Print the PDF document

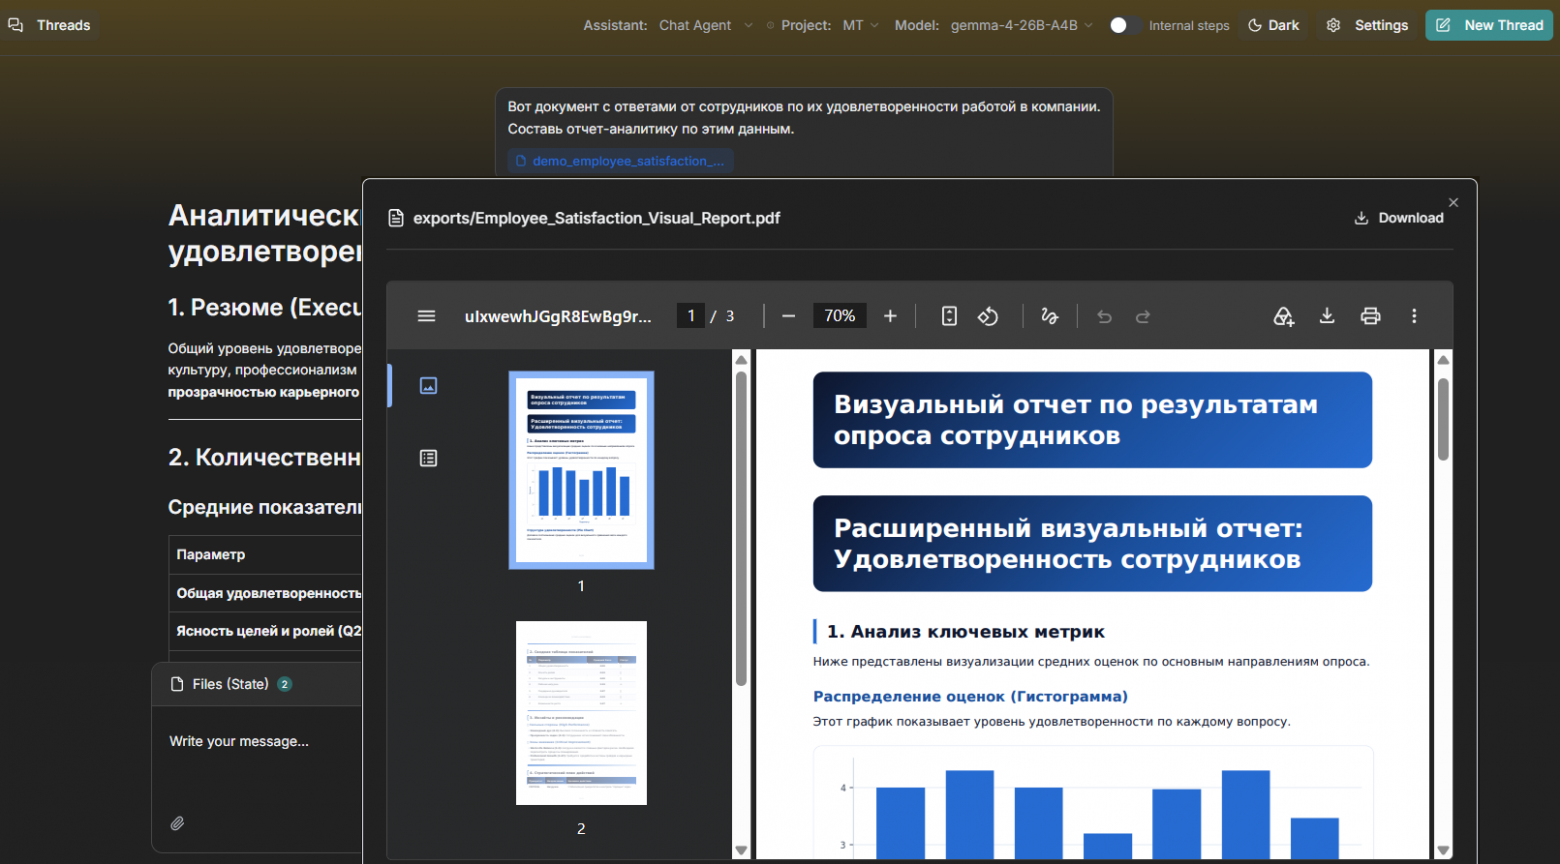coord(1370,316)
